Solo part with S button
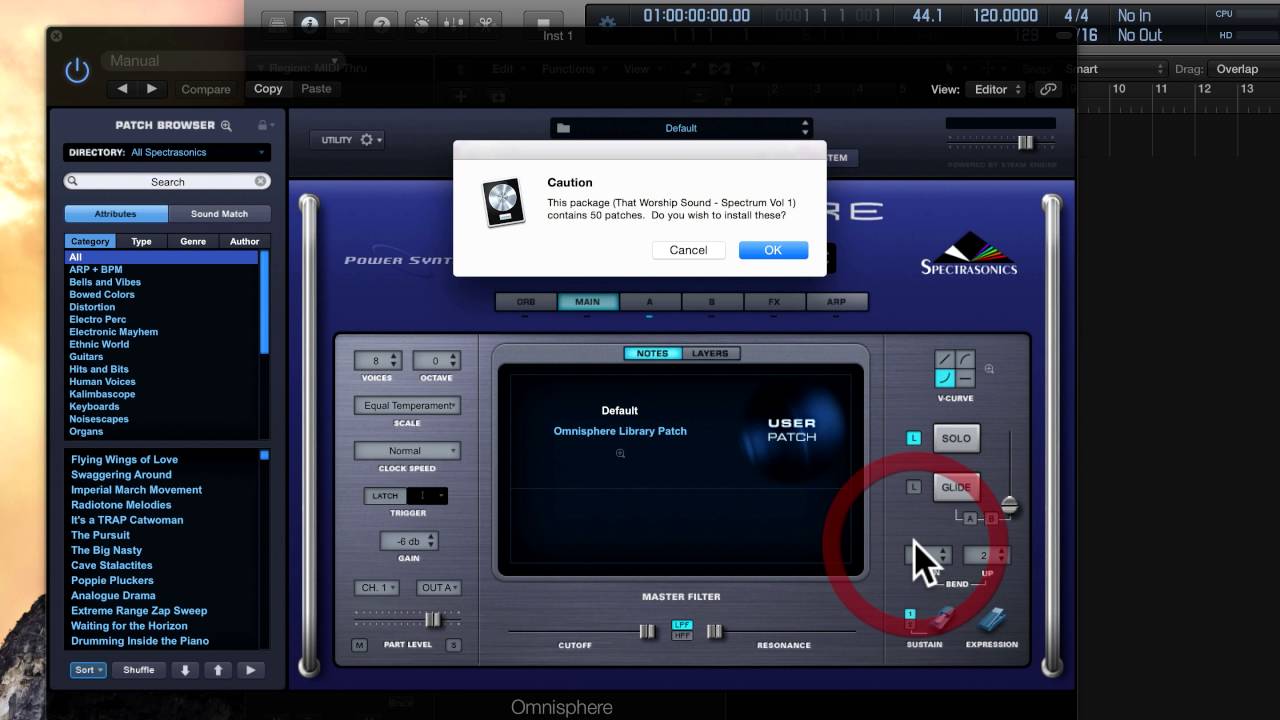Viewport: 1280px width, 720px height. point(453,645)
